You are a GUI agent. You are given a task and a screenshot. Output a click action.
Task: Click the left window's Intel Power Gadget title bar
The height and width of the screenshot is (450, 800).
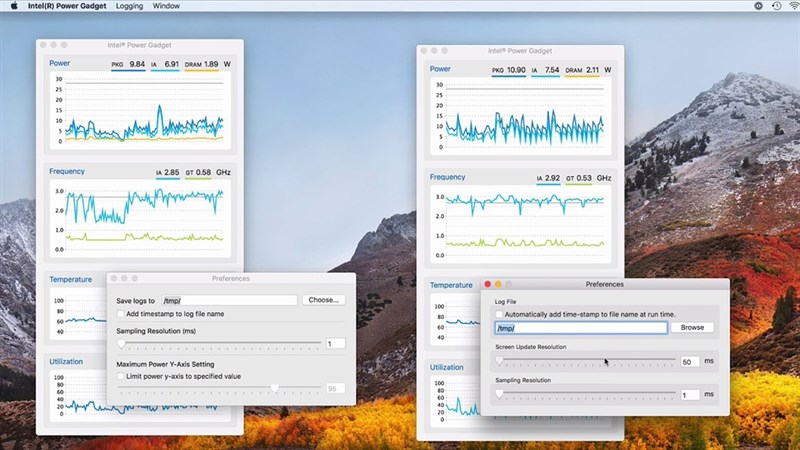[139, 45]
